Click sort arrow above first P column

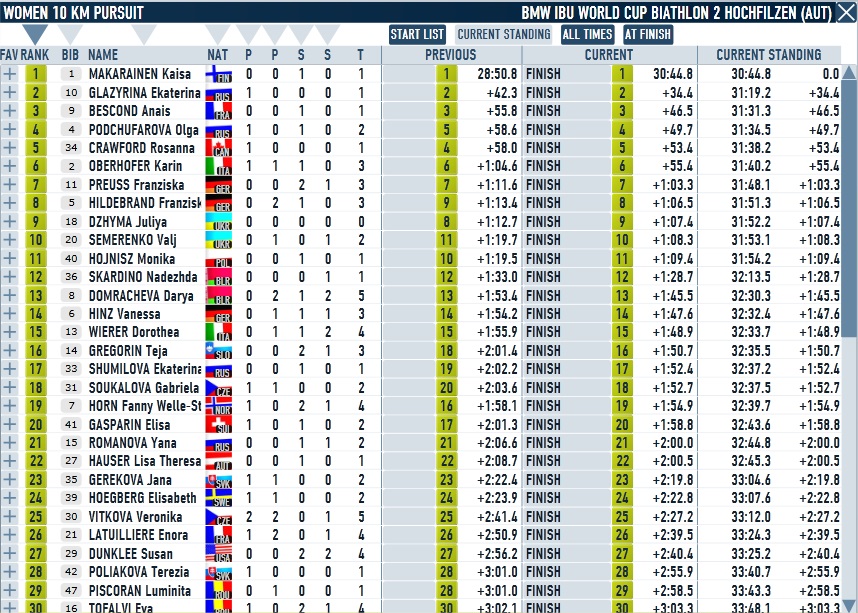coord(248,34)
